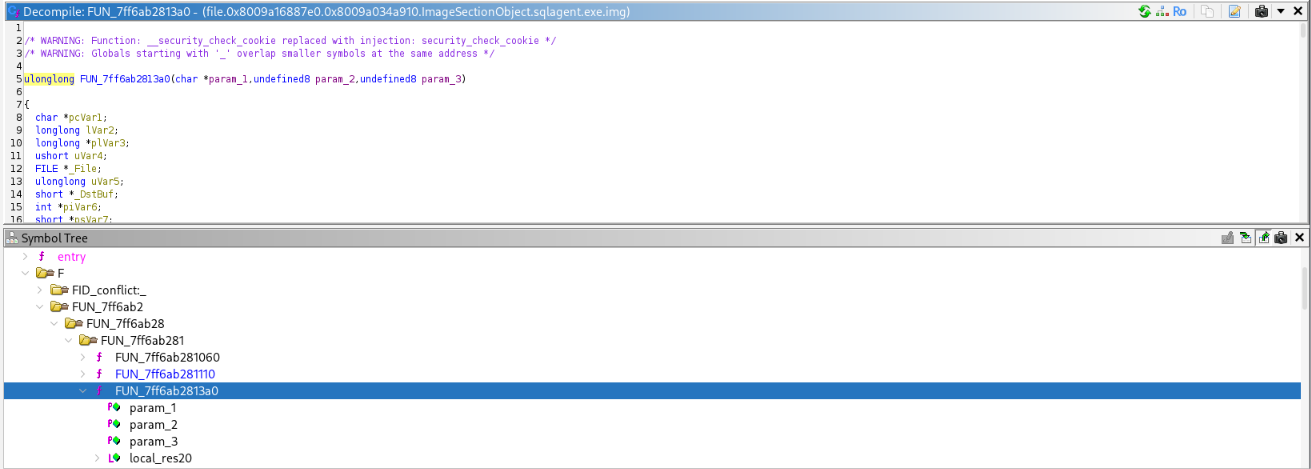Select the FUN_7ff6ab28 folder label

125,324
